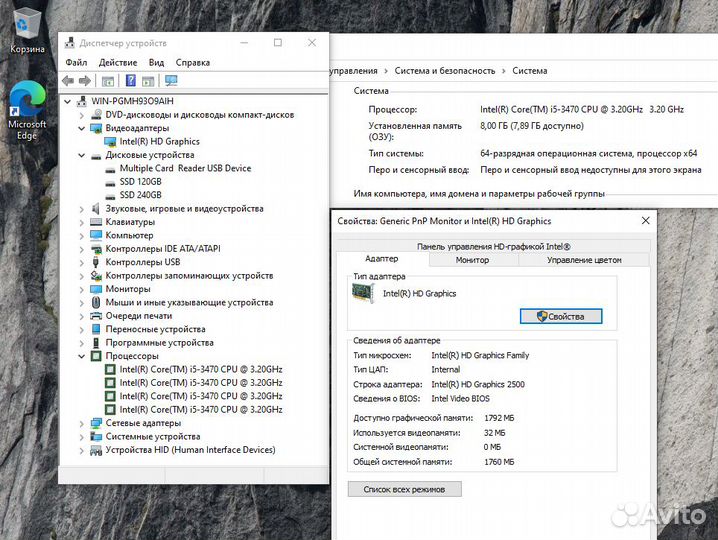
Task: Close the Generic PnP Monitor properties dialog
Action: 646,221
